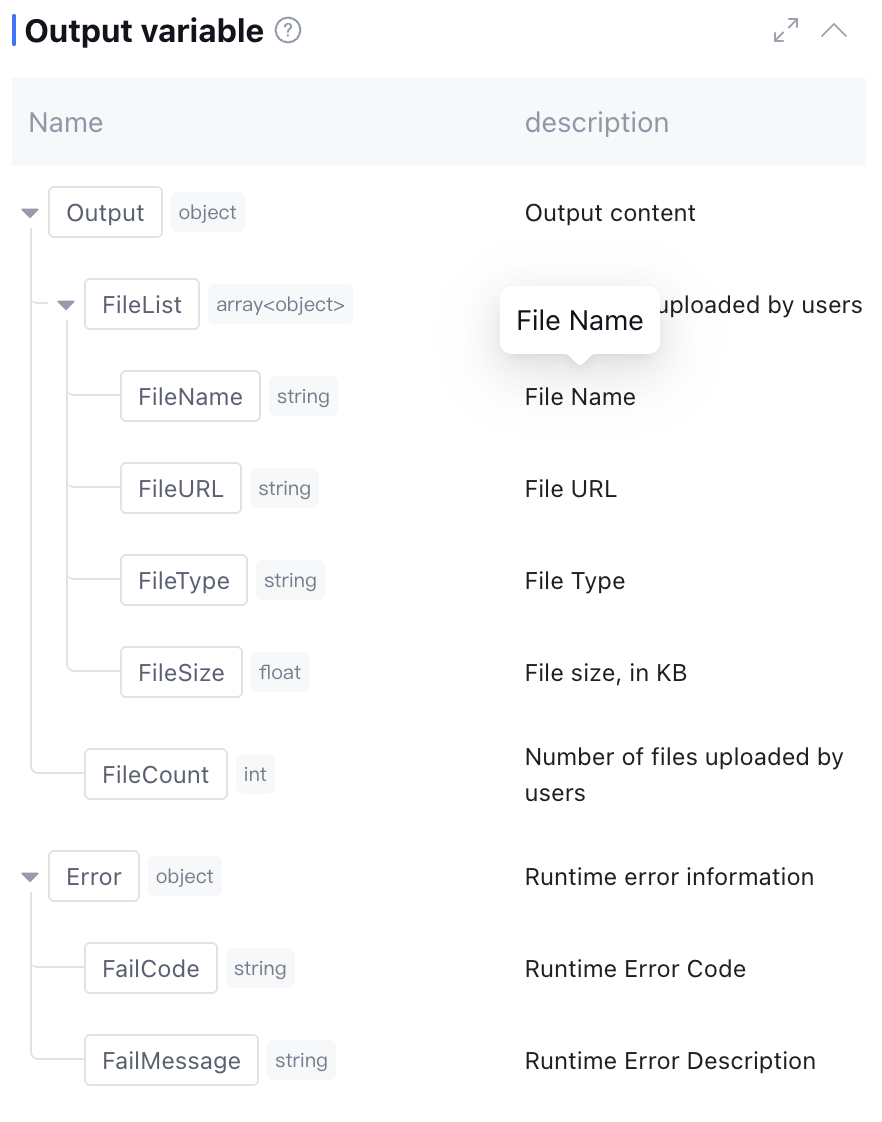Viewport: 882px width, 1122px height.
Task: Collapse the Output variable section
Action: pos(834,31)
